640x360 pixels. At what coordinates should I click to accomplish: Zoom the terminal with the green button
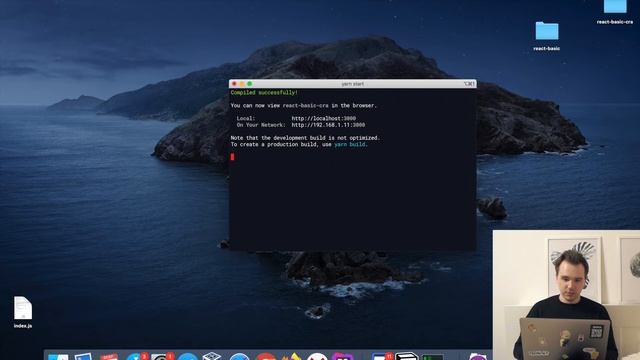pos(249,84)
